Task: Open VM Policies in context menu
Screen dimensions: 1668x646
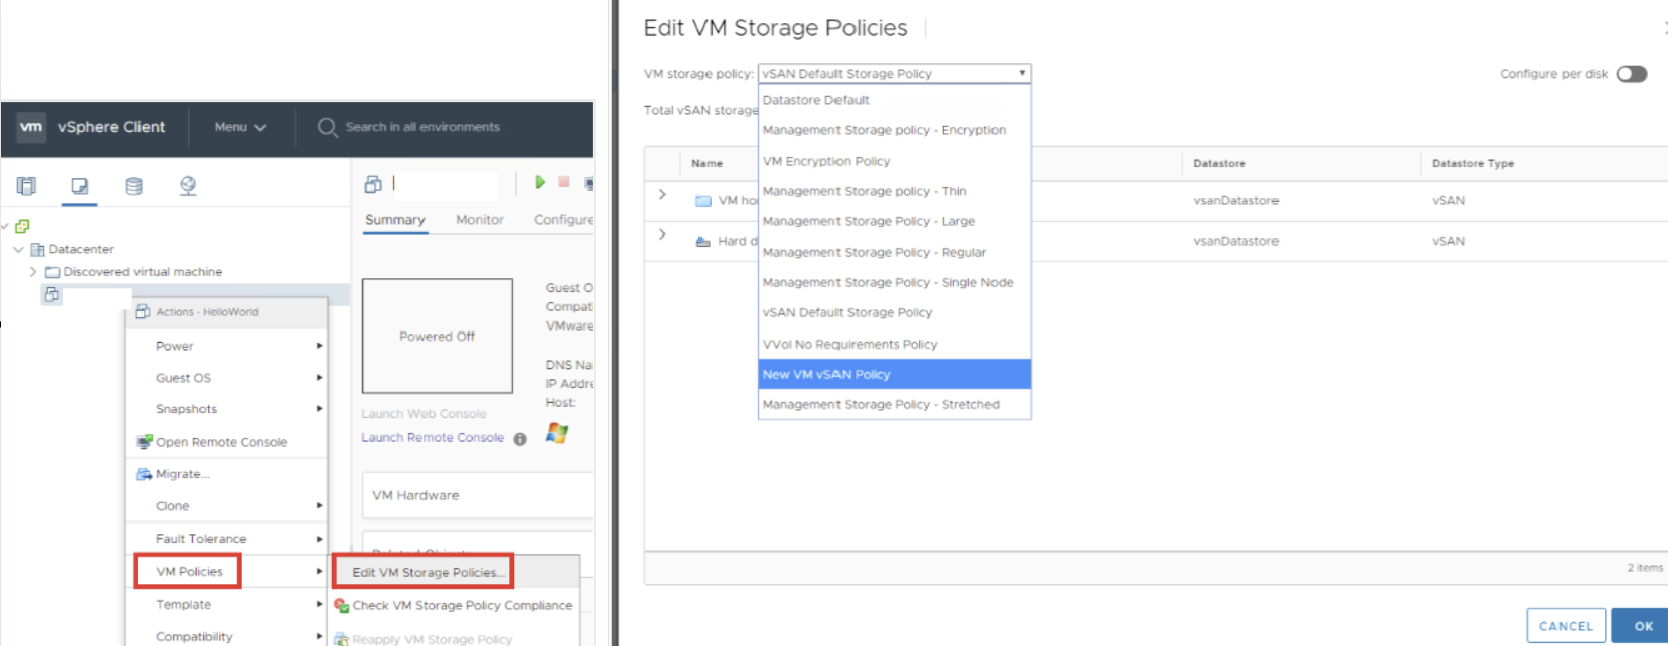Action: pos(188,572)
